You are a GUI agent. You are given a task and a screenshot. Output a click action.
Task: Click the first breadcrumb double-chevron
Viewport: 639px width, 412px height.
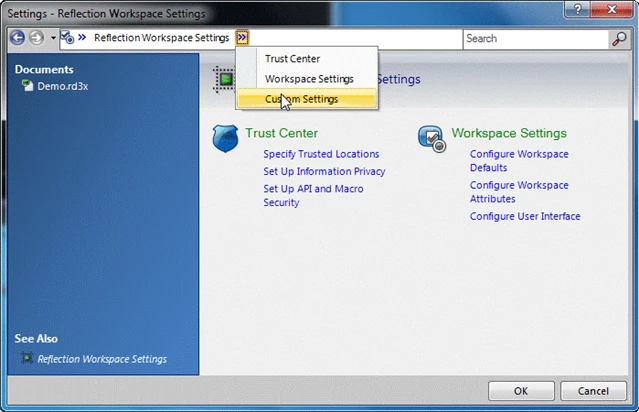(82, 37)
